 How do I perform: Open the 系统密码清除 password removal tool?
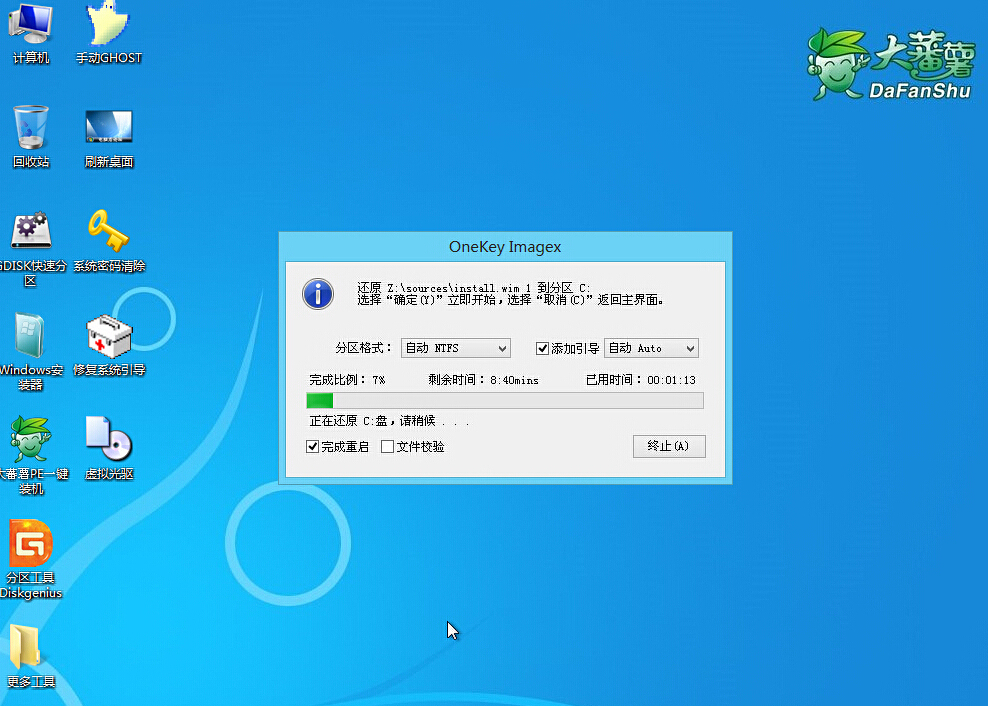click(110, 232)
